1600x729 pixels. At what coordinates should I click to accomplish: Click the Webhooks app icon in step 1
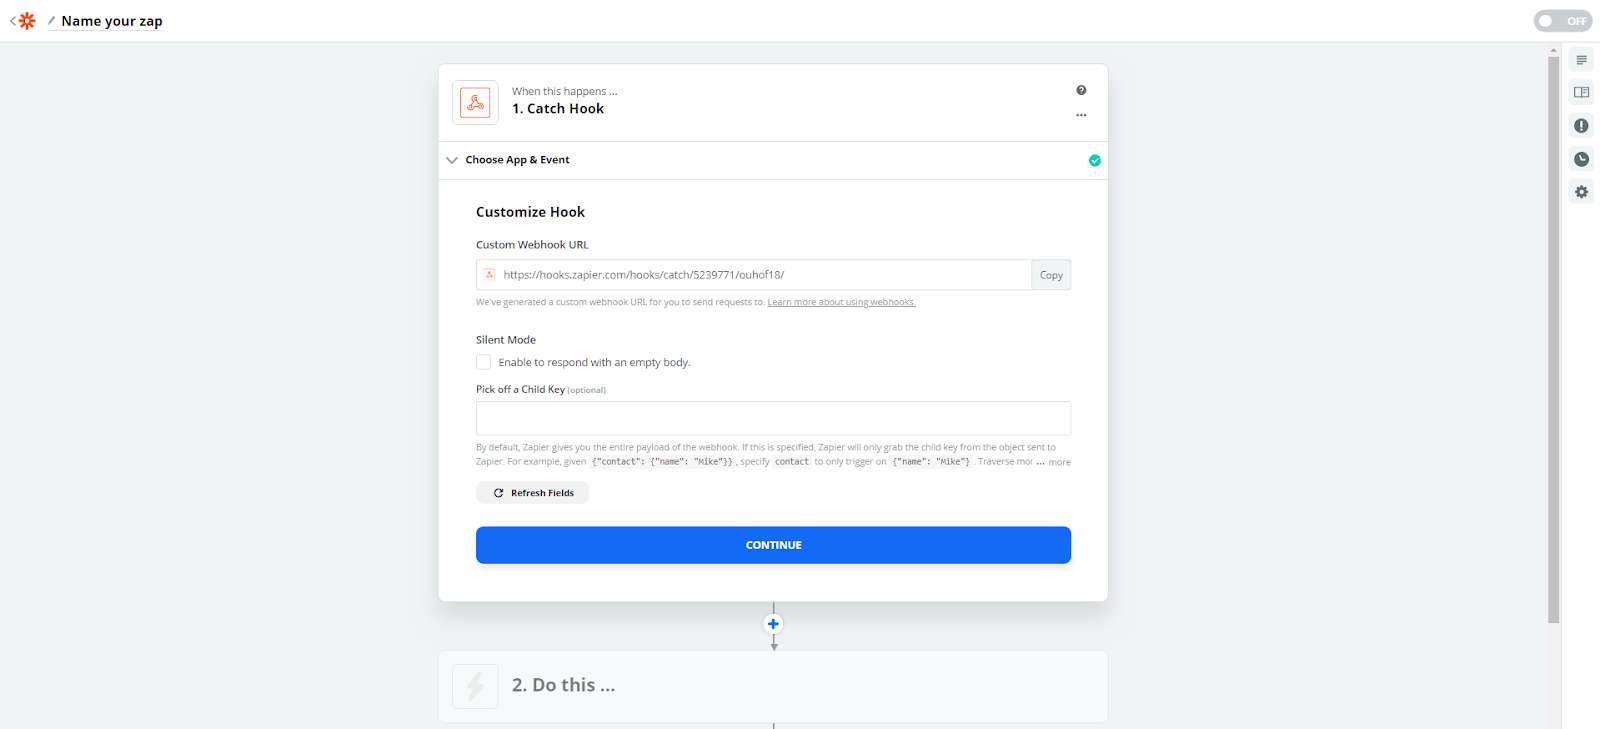click(475, 102)
